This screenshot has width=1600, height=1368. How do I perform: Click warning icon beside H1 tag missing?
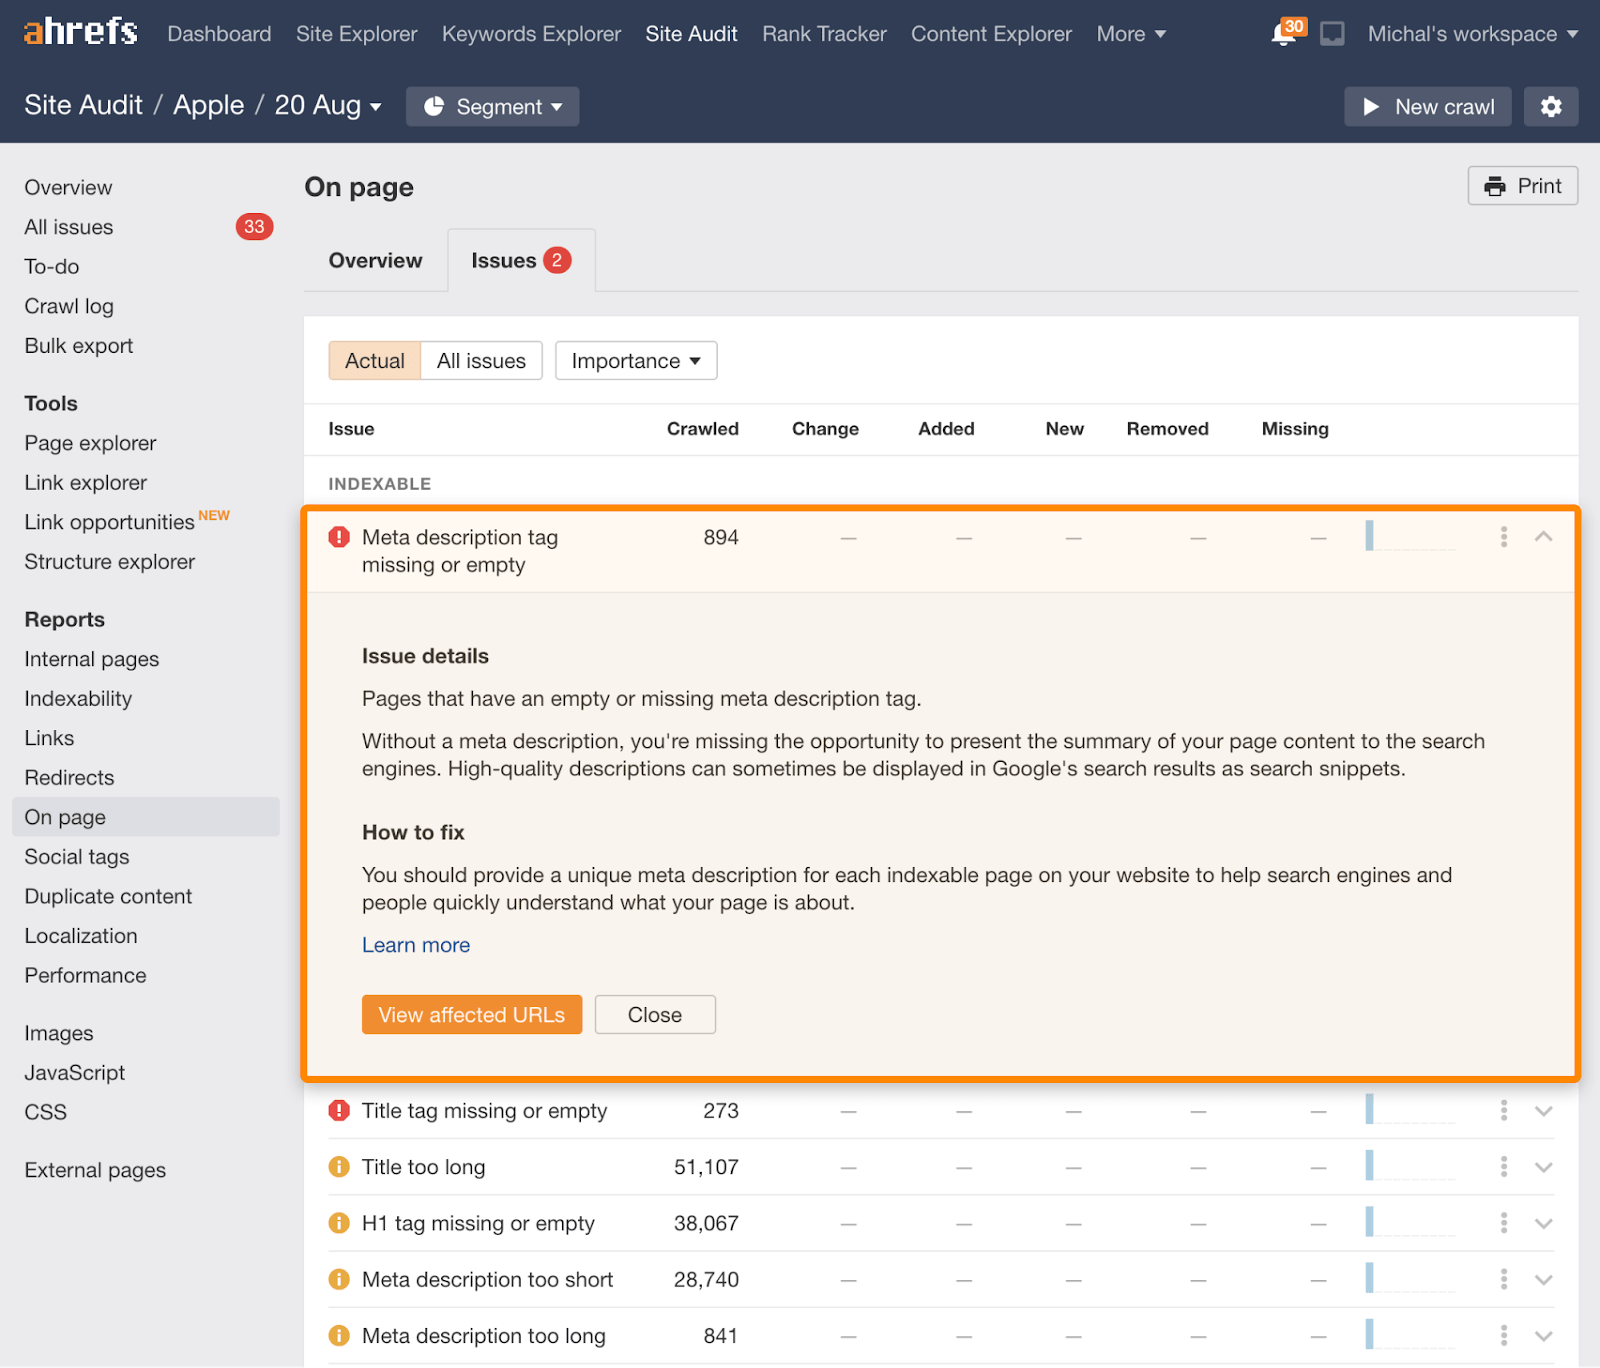(x=339, y=1223)
